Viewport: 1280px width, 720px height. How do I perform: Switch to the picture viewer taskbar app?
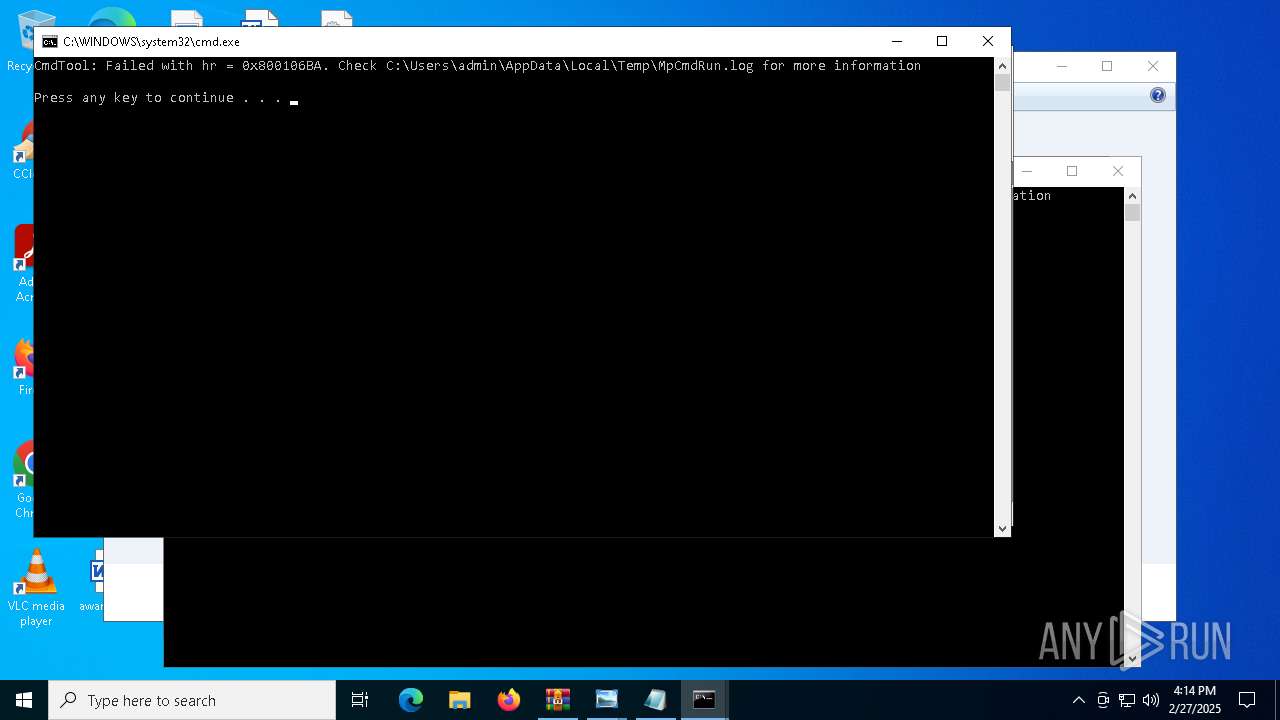[x=607, y=700]
